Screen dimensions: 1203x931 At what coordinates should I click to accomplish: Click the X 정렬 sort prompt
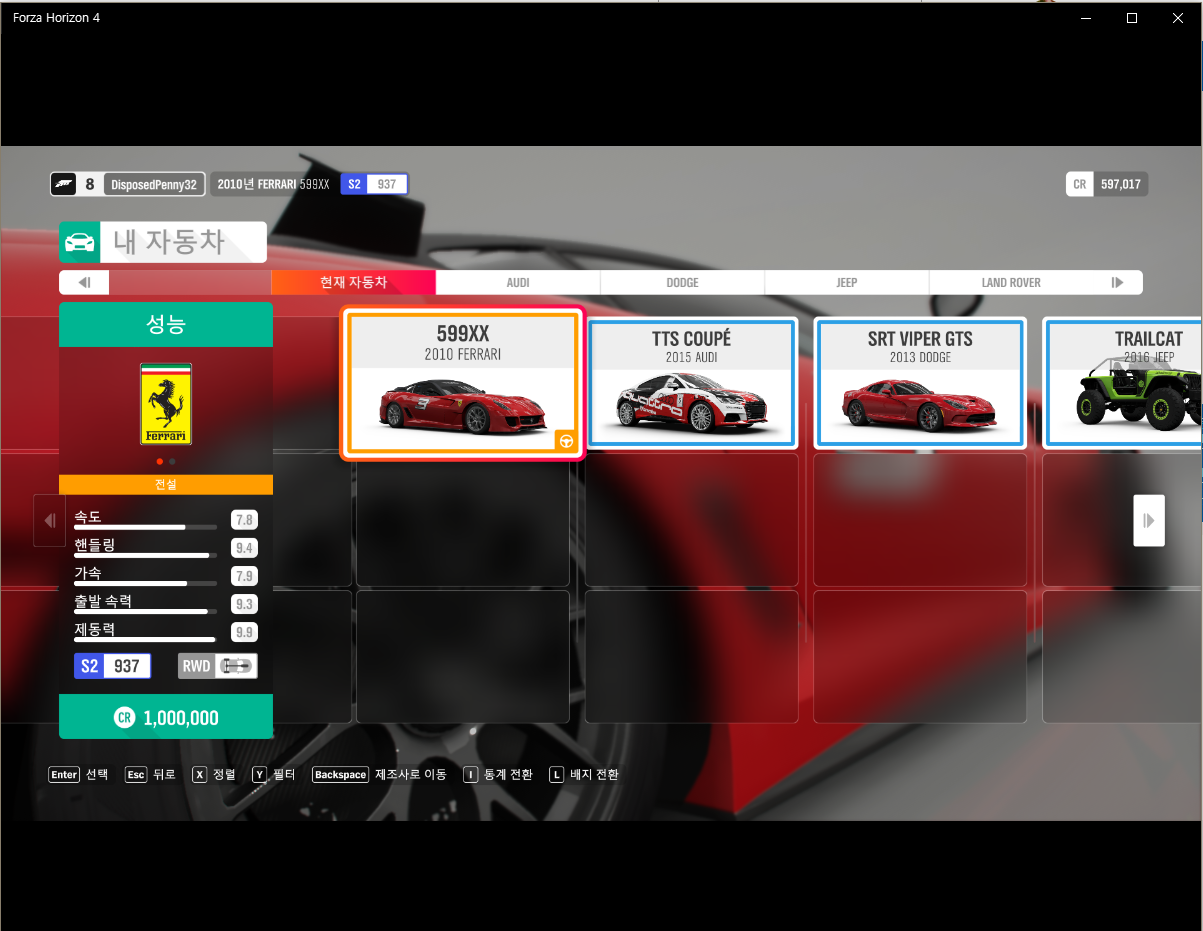point(214,774)
